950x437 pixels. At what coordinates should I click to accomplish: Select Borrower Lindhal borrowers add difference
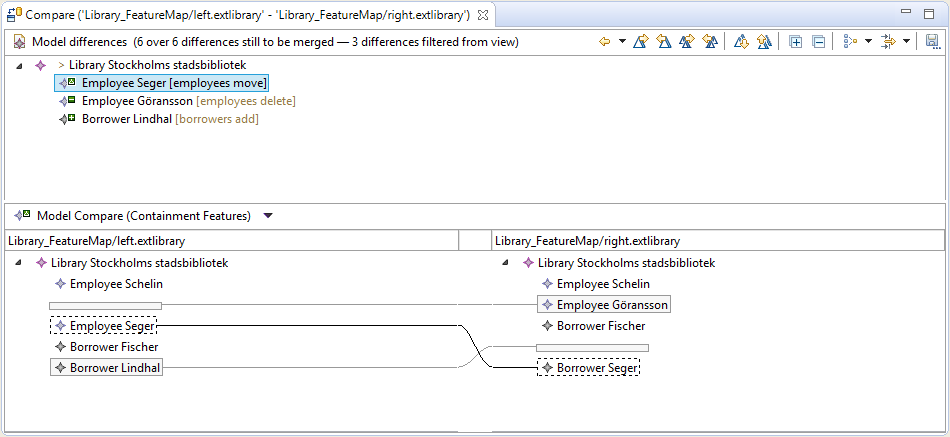point(170,119)
